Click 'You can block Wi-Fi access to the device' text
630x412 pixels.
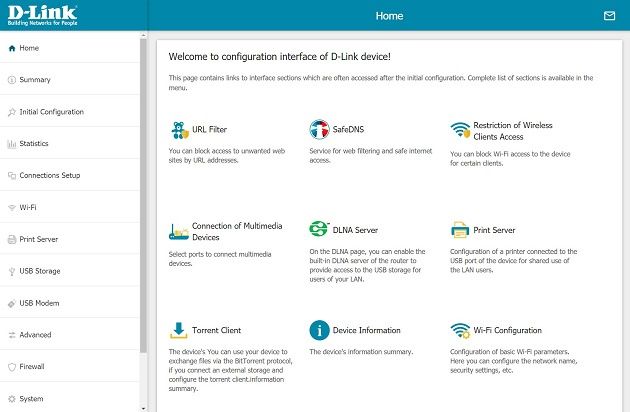[x=510, y=159]
